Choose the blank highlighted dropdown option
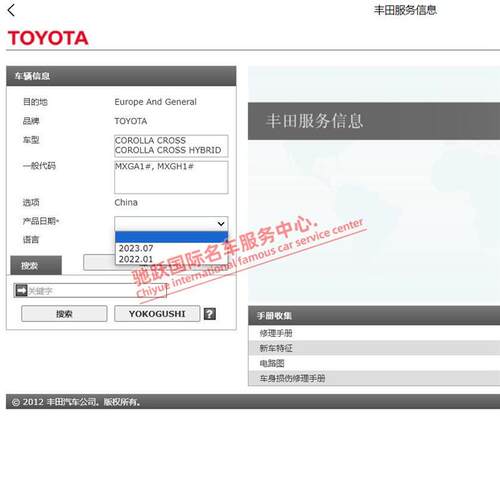The width and height of the screenshot is (500, 500). pos(171,237)
